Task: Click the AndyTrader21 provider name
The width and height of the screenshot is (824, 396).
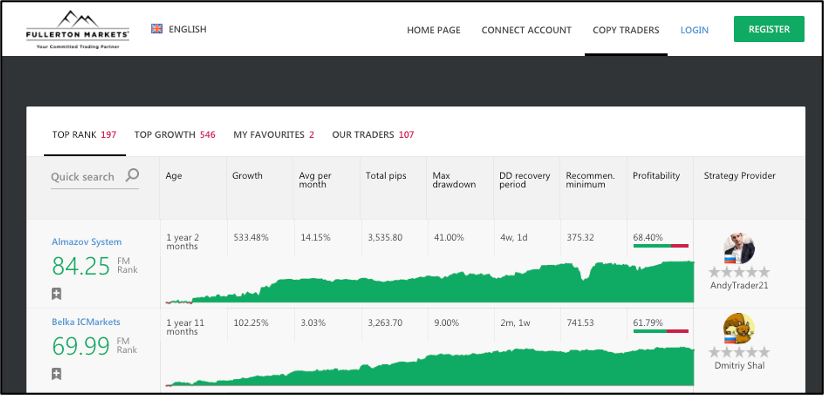Action: click(x=739, y=286)
